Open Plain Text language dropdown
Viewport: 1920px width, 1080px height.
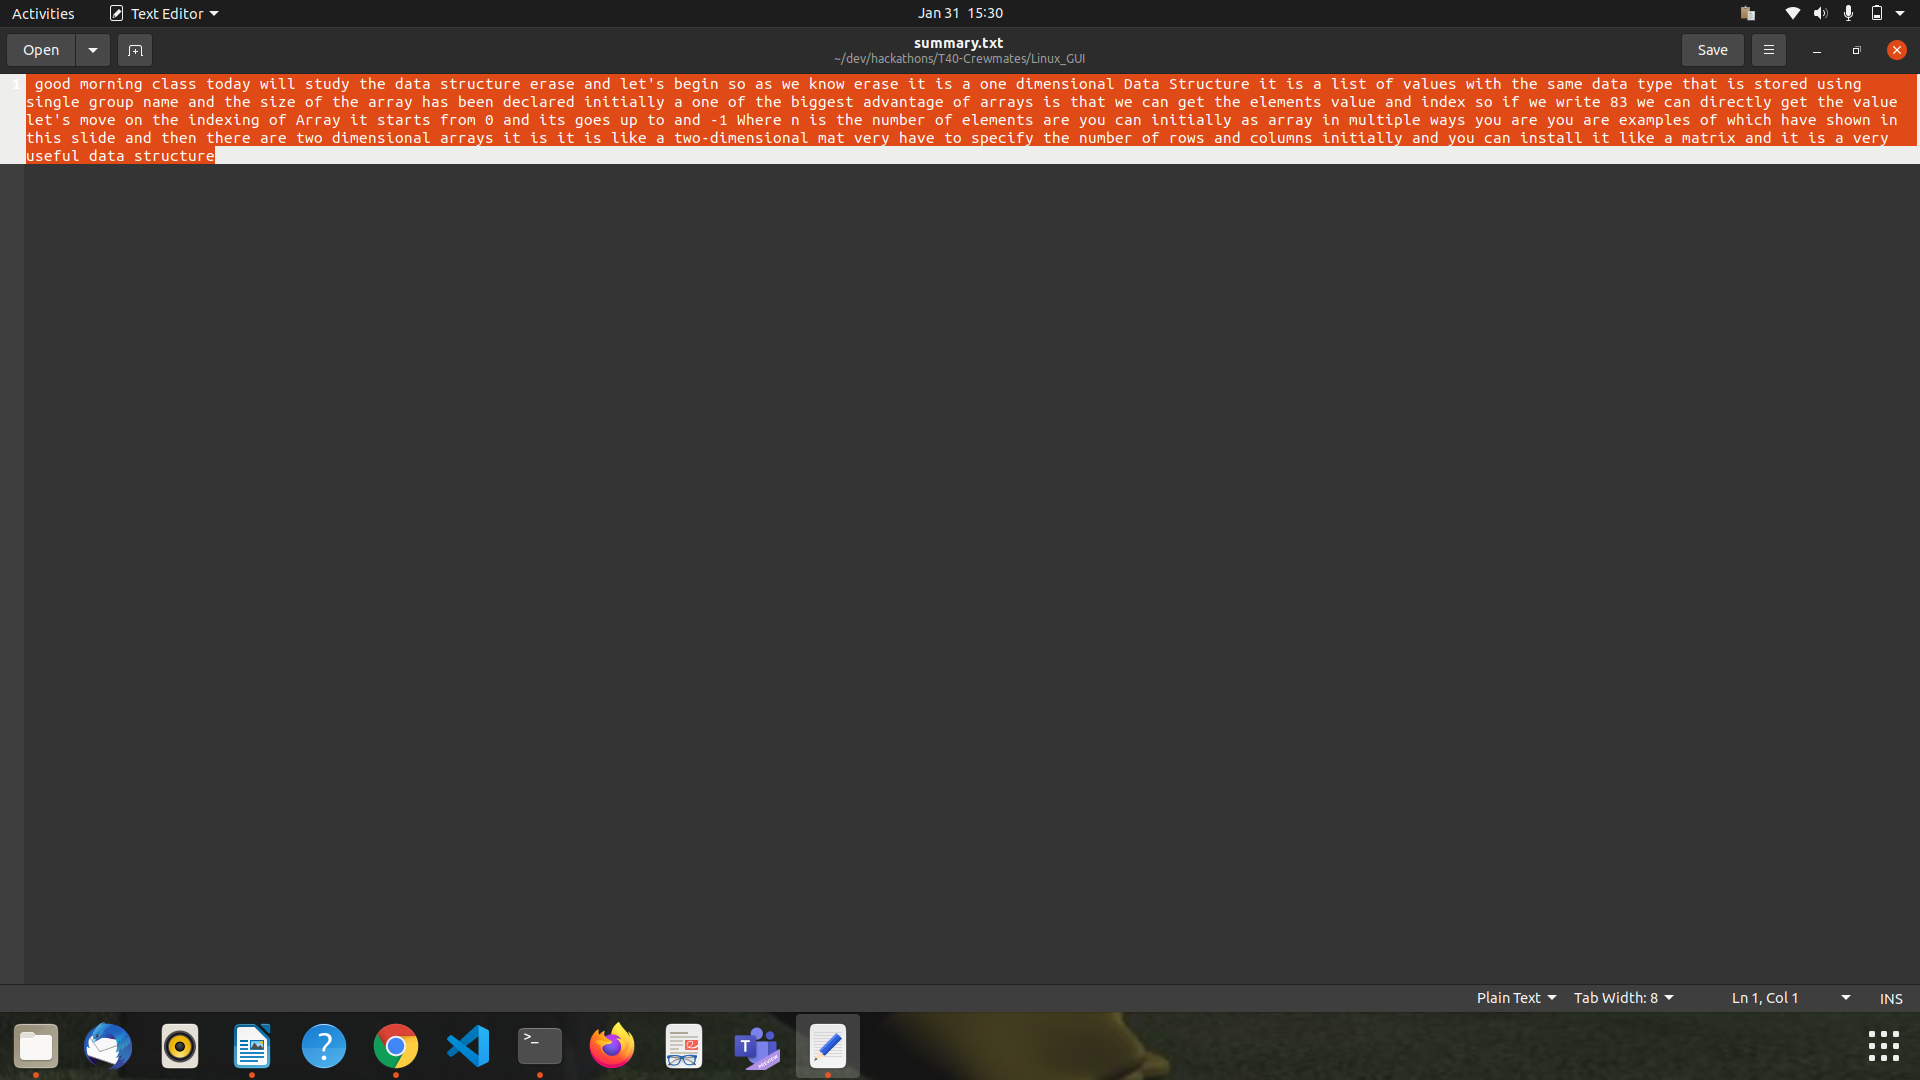[x=1516, y=998]
